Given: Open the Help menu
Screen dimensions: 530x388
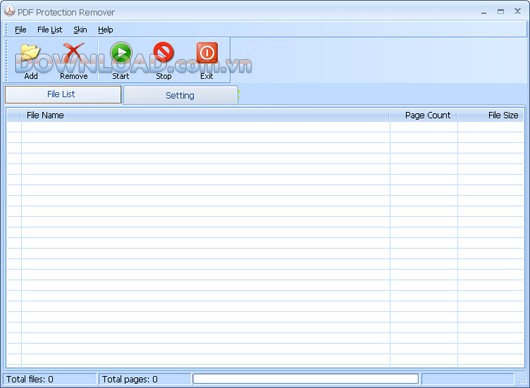Looking at the screenshot, I should 105,30.
